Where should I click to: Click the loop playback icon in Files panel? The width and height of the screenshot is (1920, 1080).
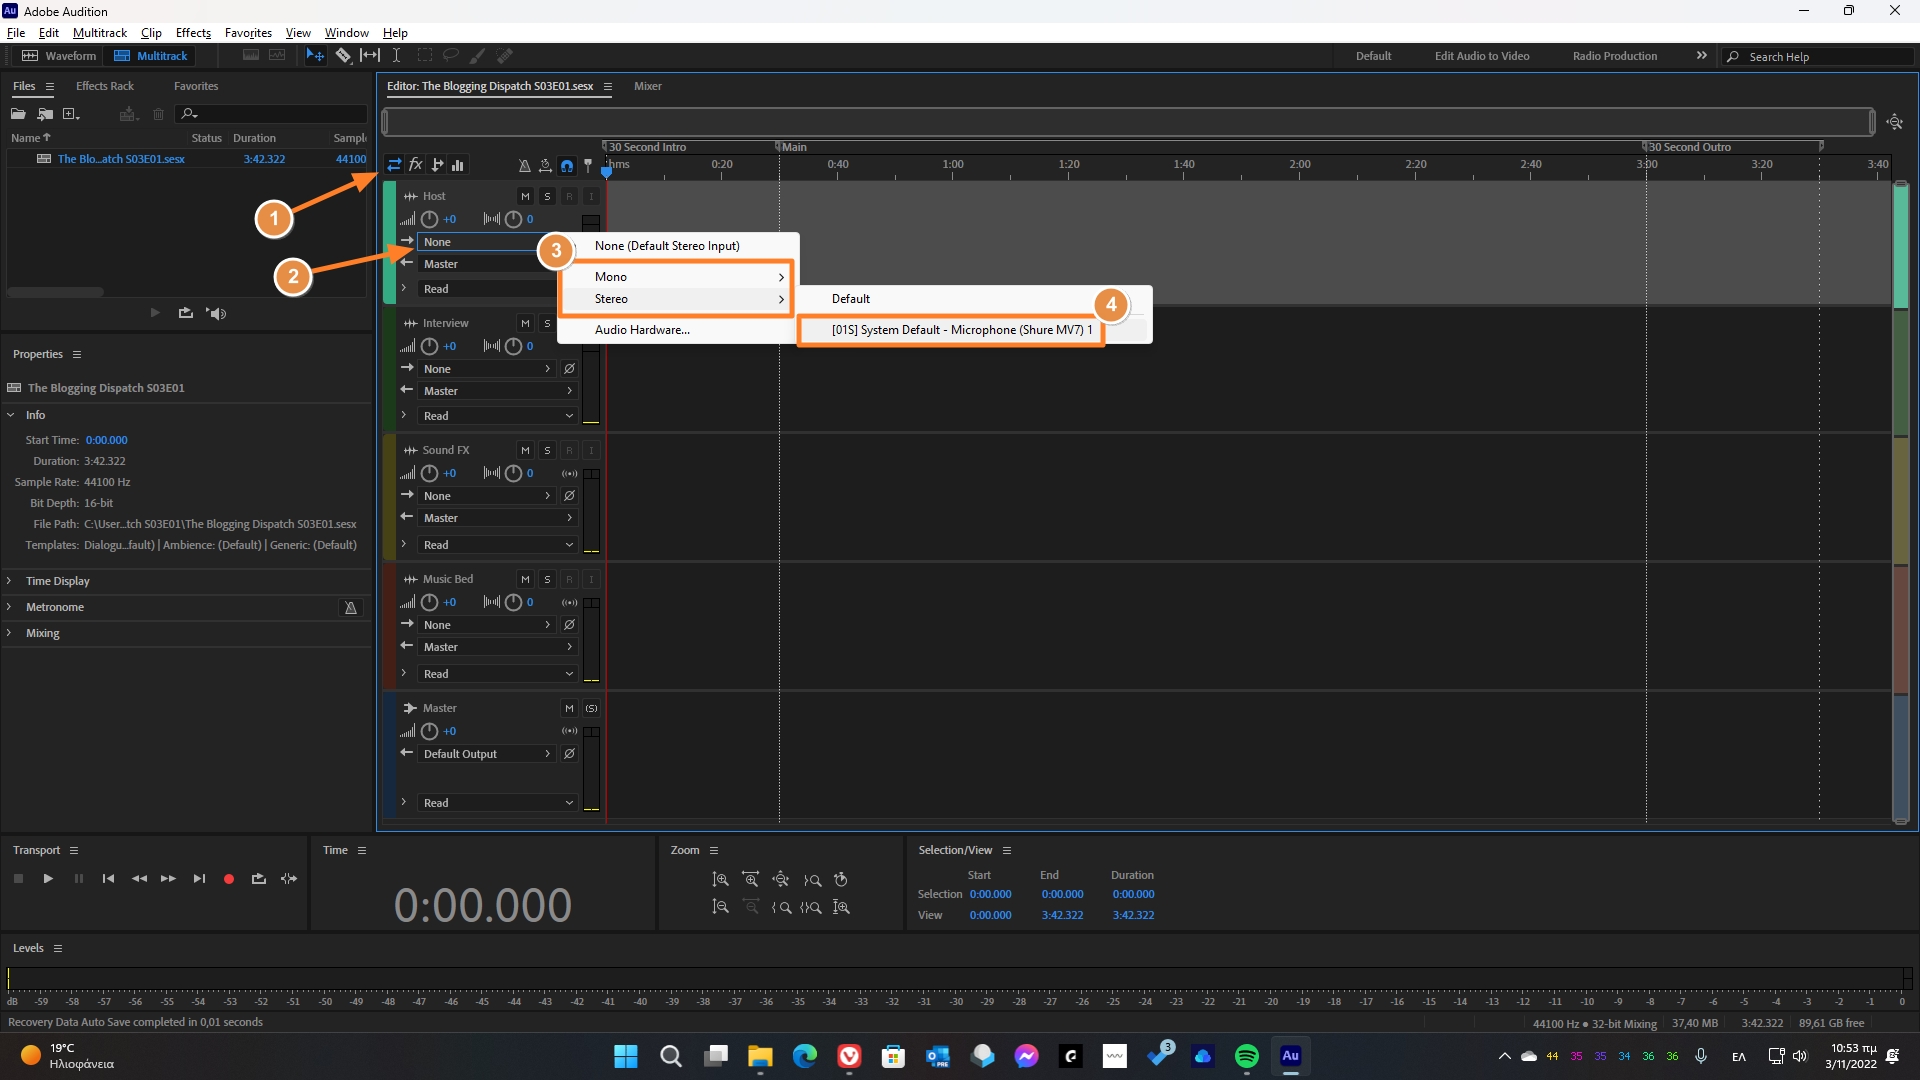point(186,313)
